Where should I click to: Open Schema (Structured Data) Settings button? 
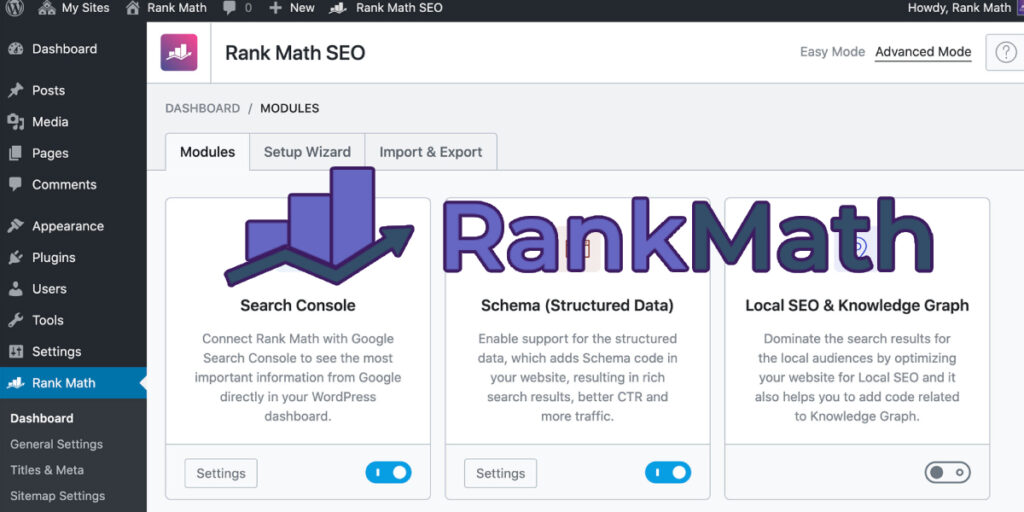point(500,473)
